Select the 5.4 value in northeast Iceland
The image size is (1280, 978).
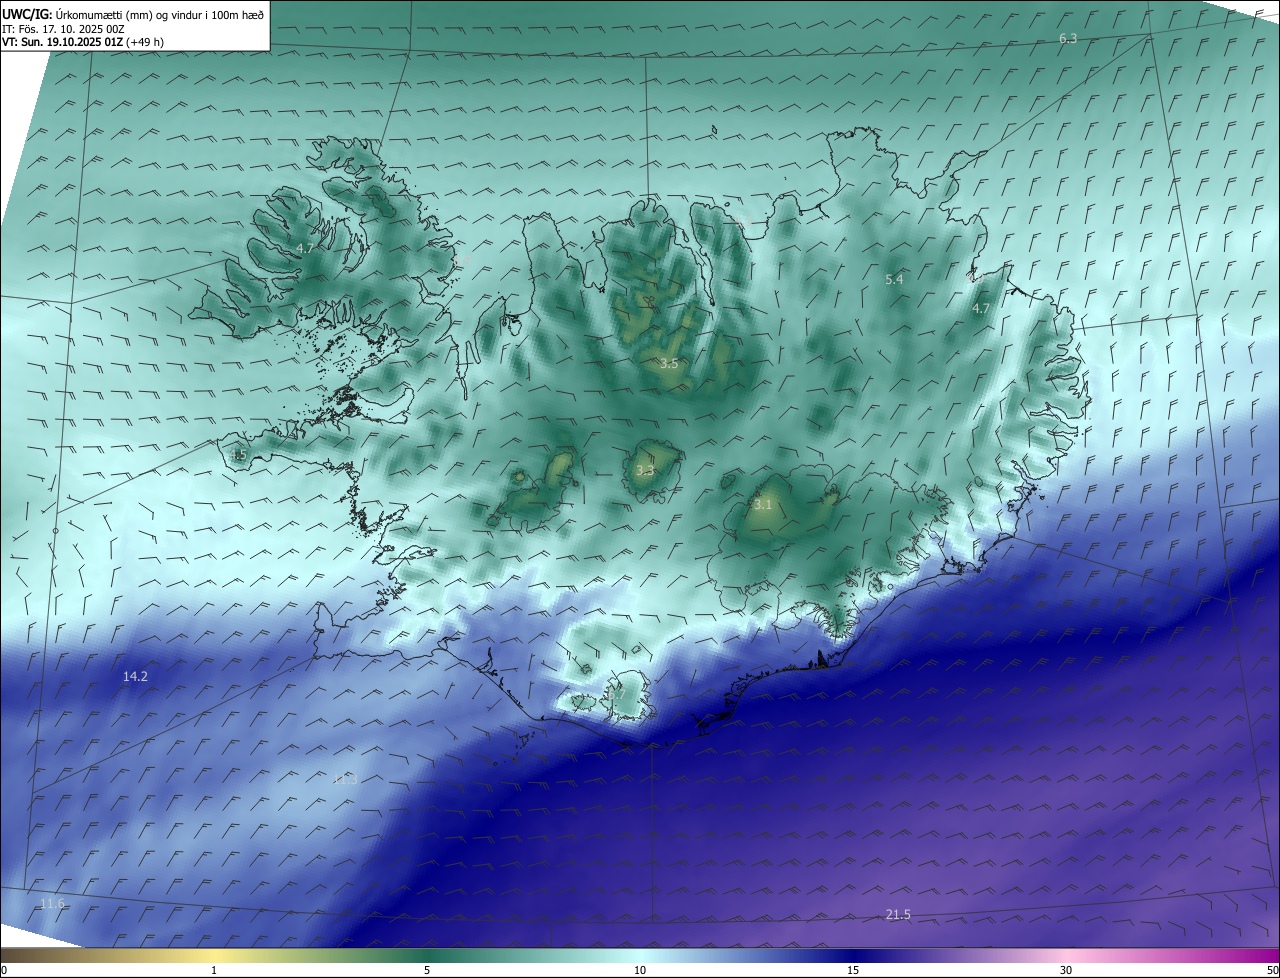(x=894, y=279)
